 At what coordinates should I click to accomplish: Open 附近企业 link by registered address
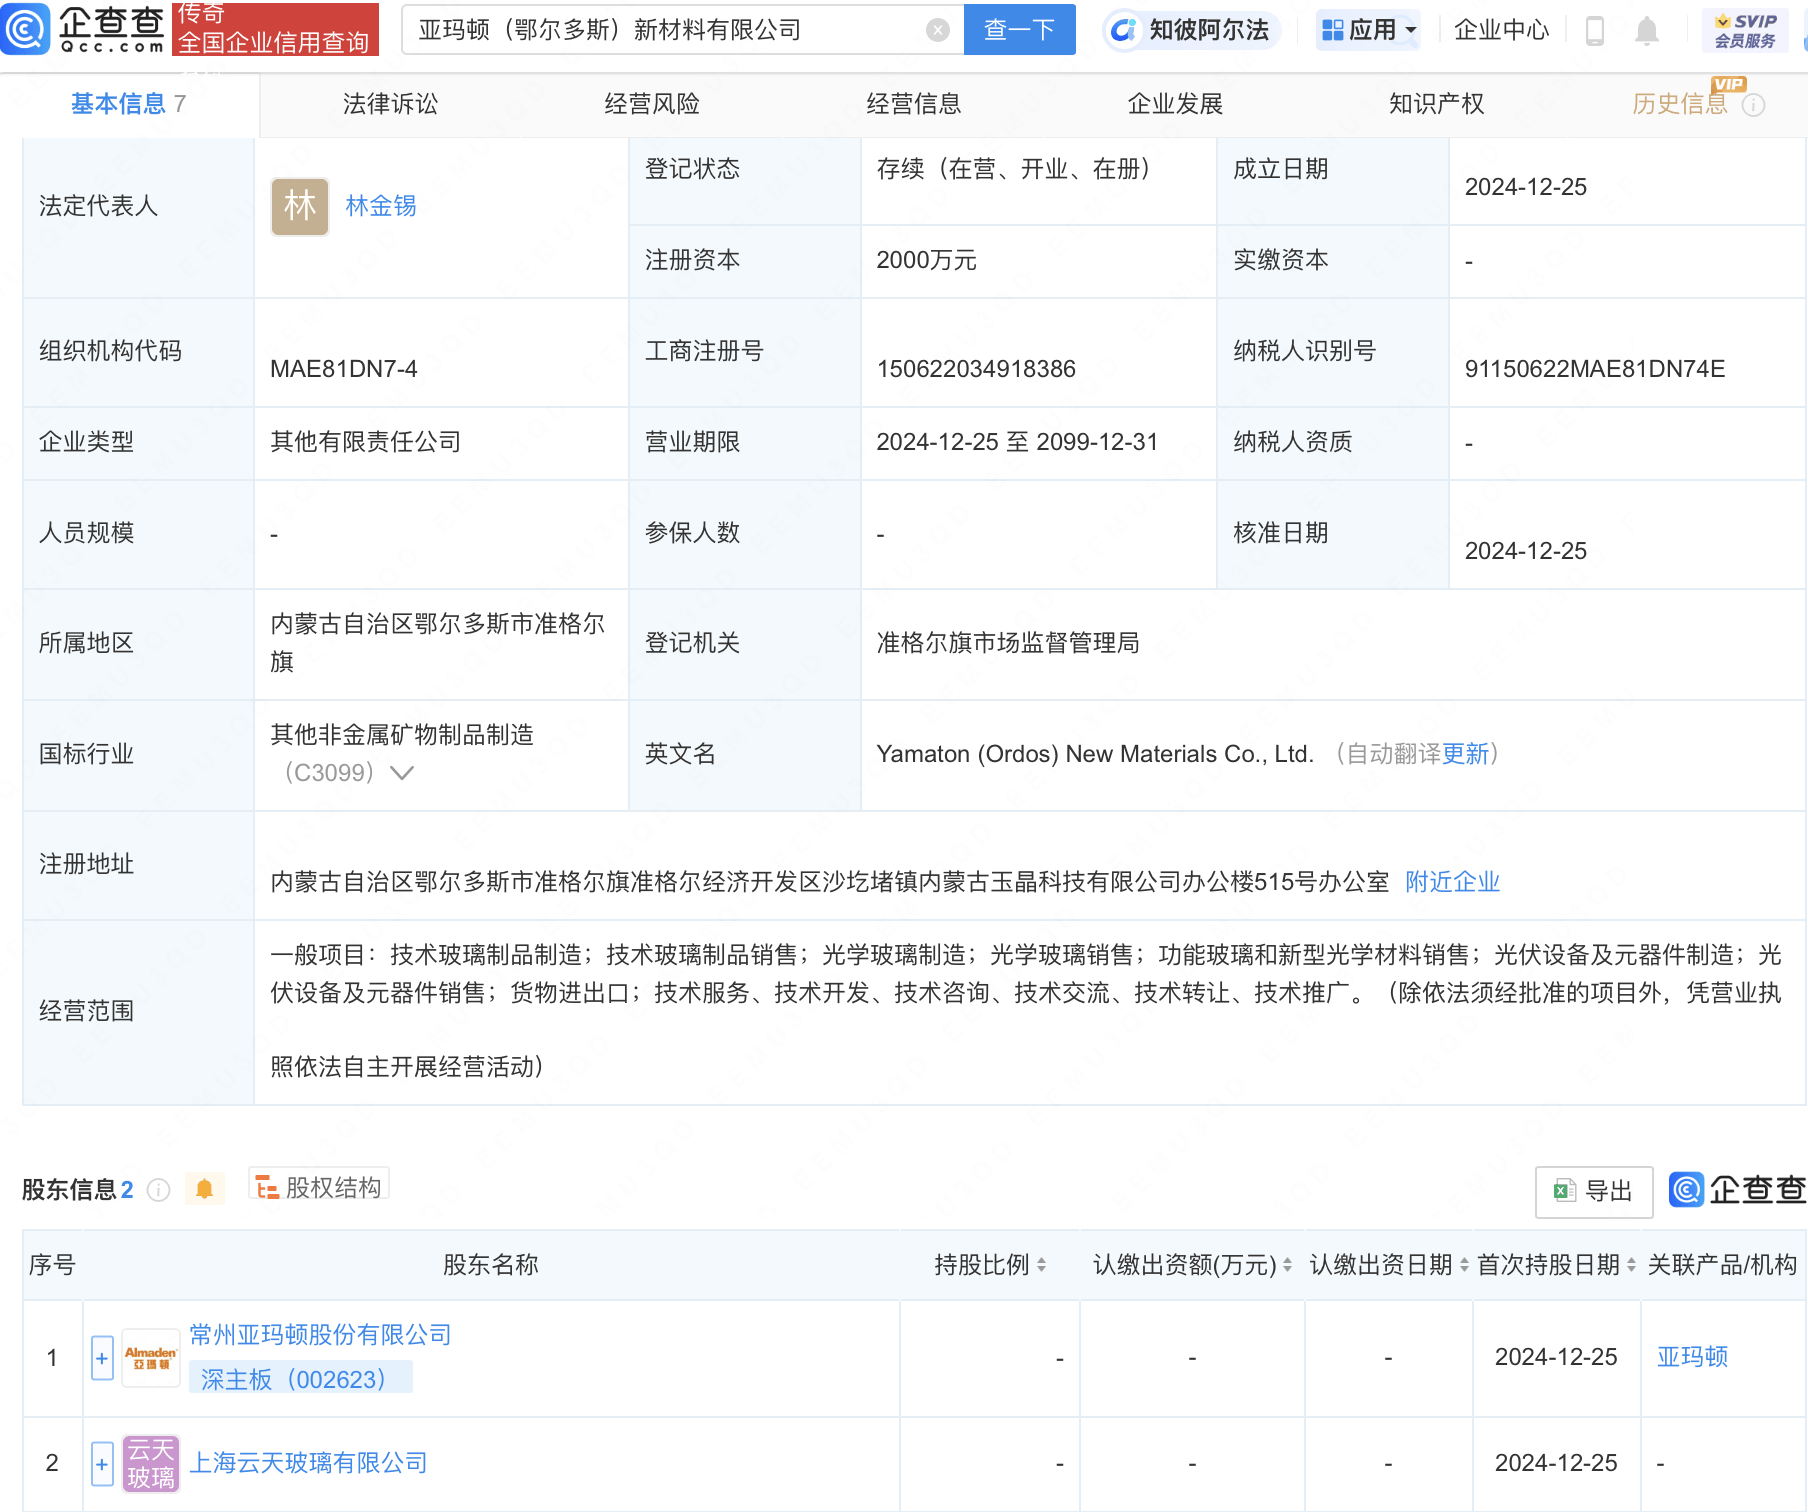coord(1453,882)
